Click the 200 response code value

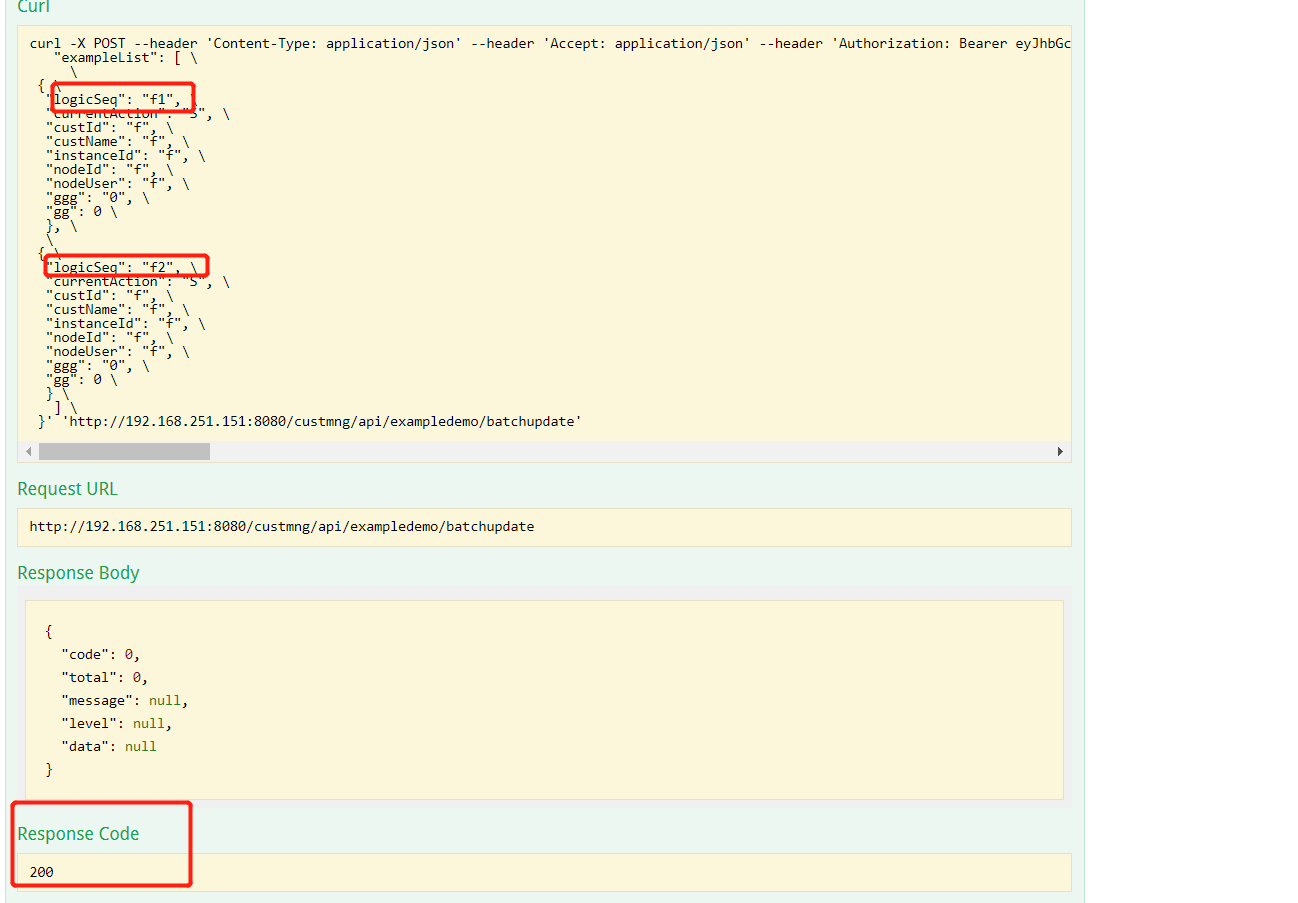point(42,872)
